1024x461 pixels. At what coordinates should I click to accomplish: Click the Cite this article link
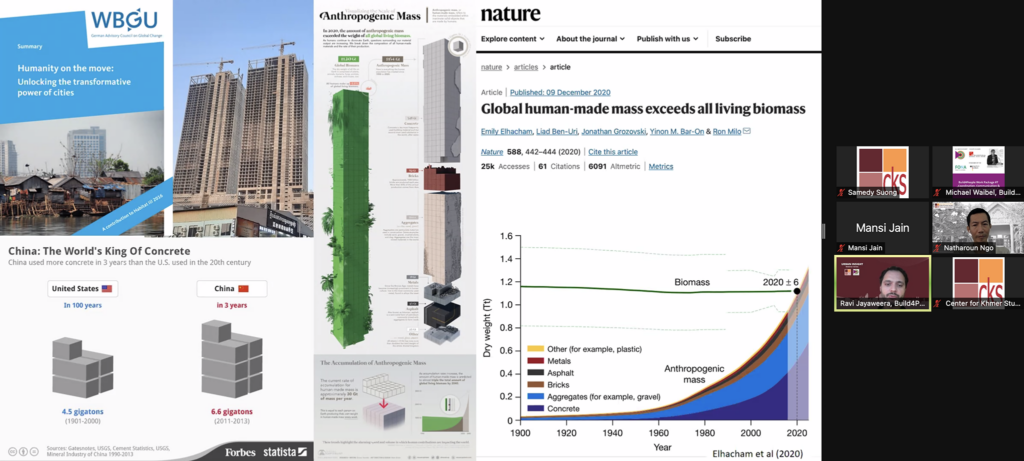coord(613,151)
